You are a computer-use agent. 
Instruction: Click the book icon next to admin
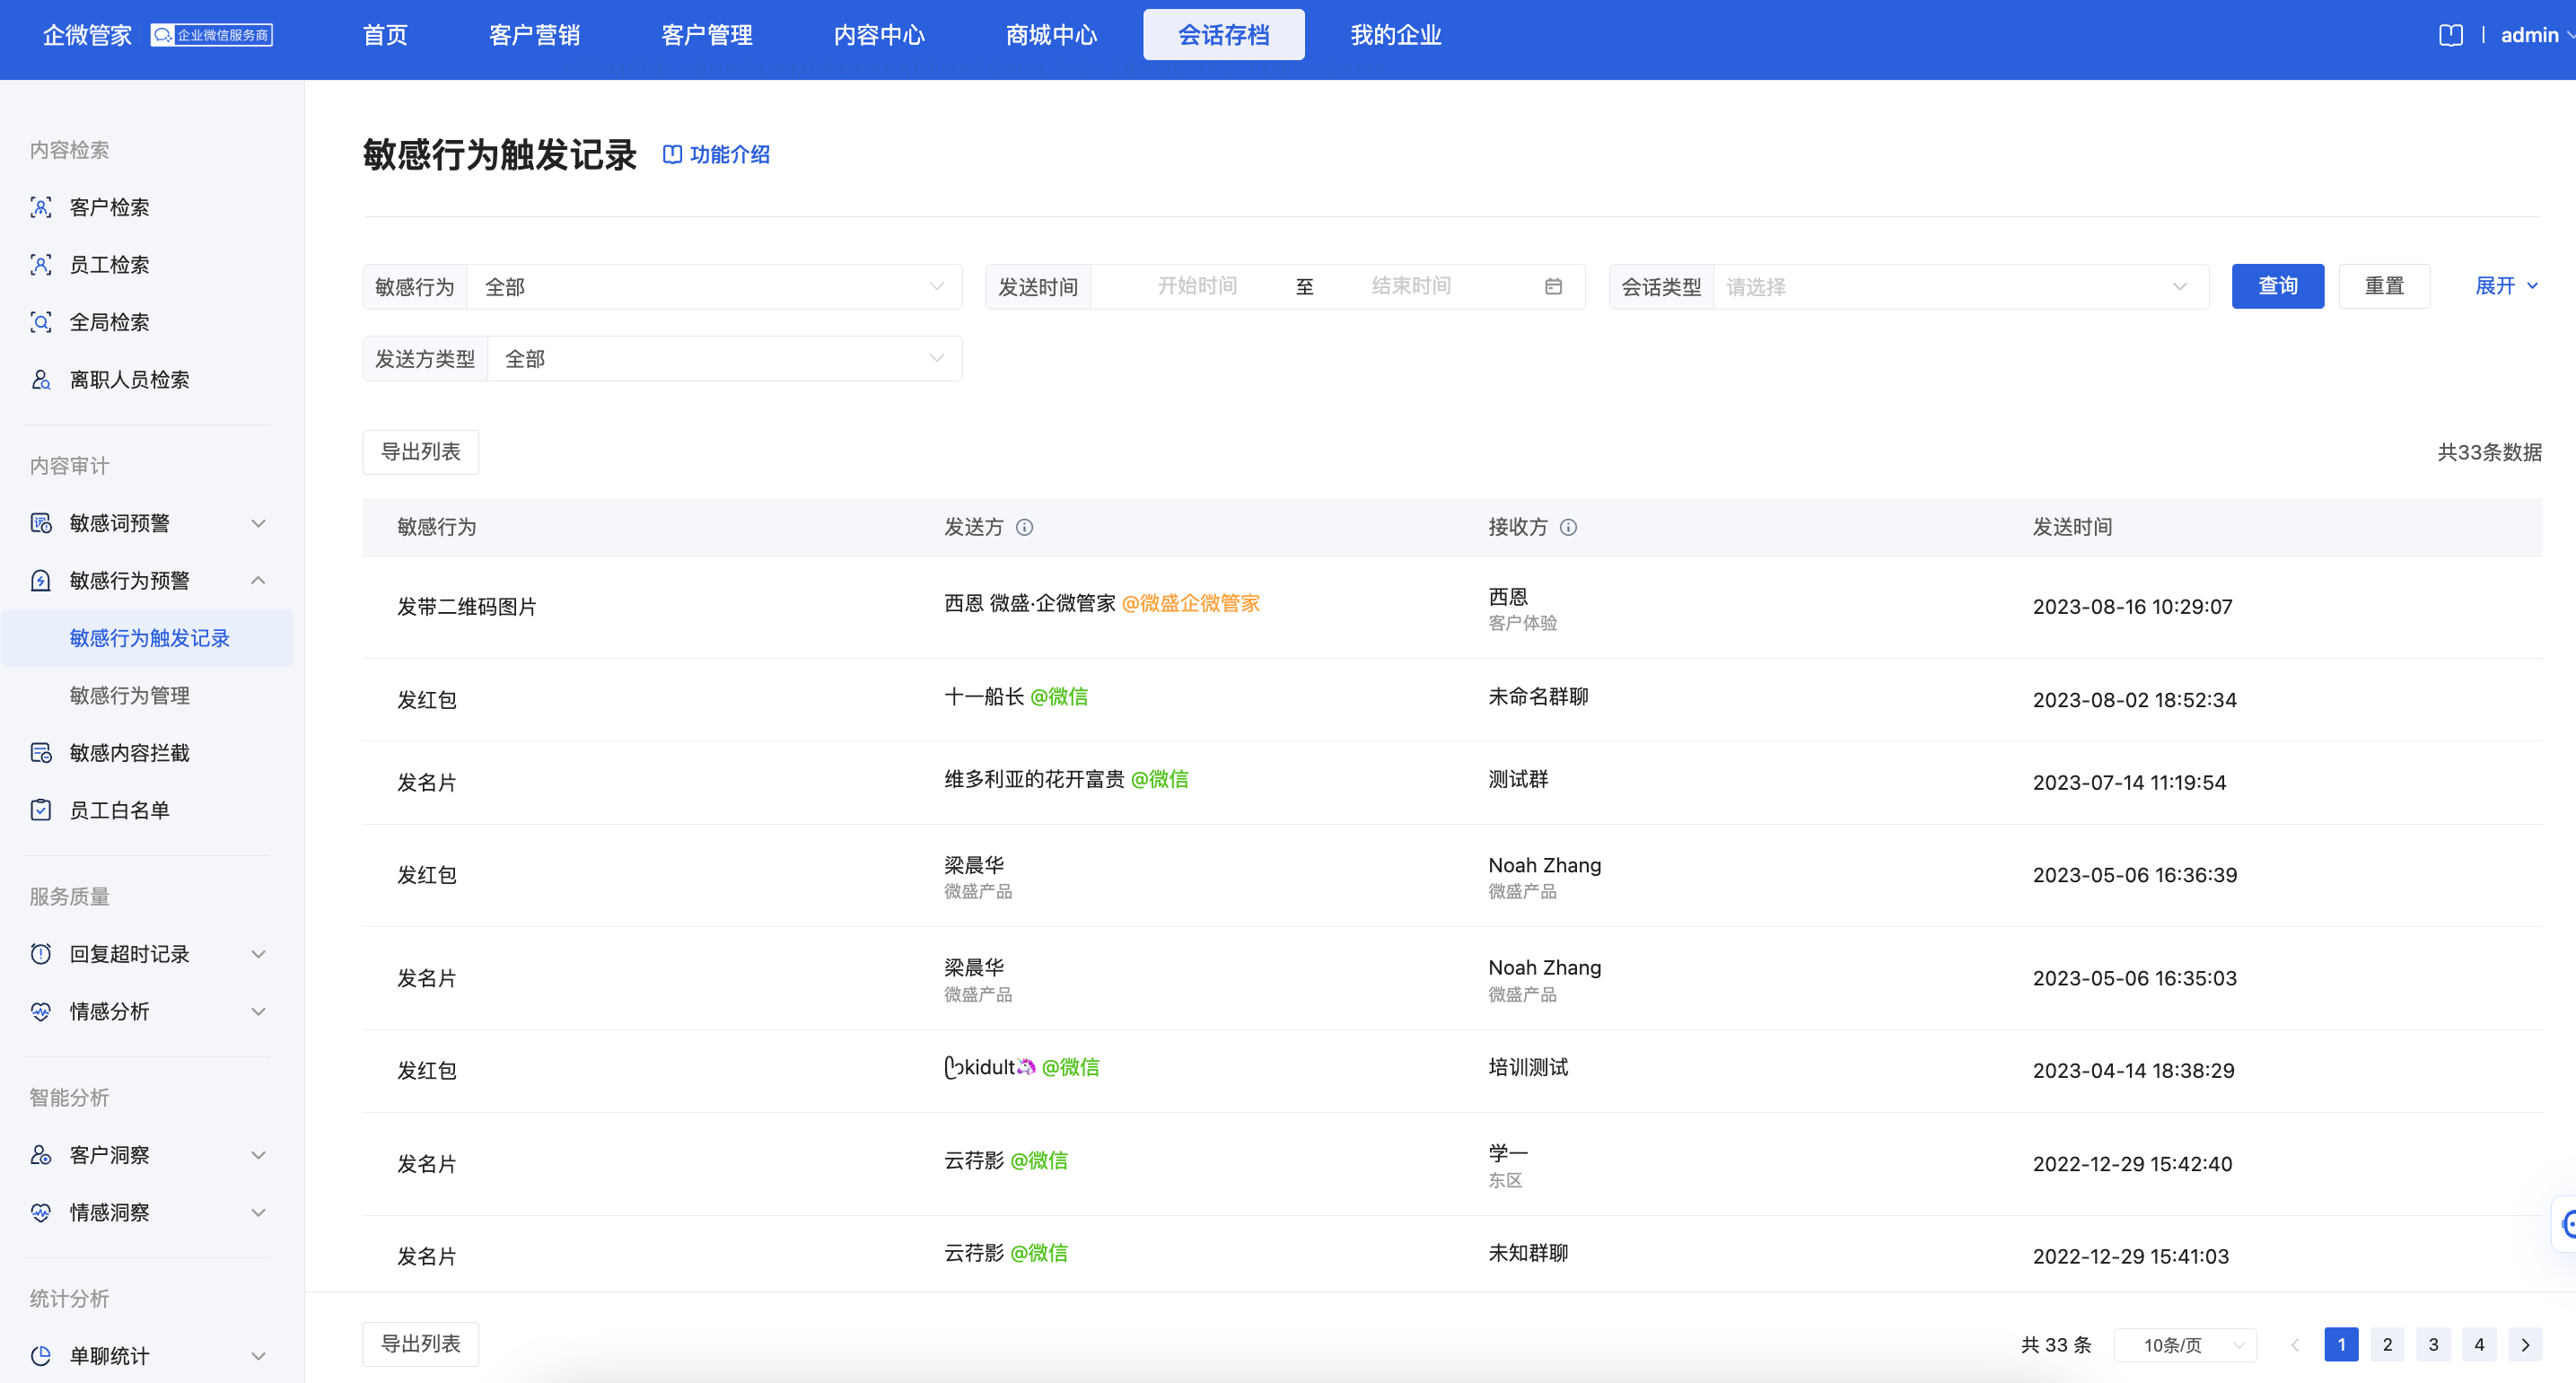click(2450, 35)
